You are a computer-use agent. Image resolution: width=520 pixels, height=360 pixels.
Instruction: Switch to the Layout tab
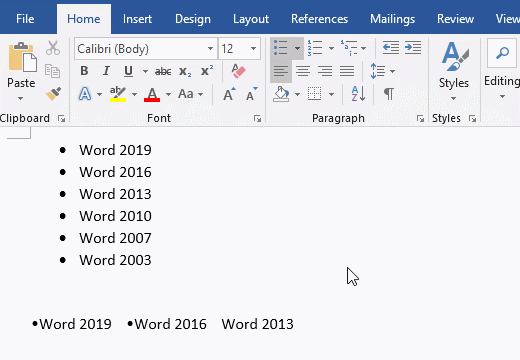[251, 19]
